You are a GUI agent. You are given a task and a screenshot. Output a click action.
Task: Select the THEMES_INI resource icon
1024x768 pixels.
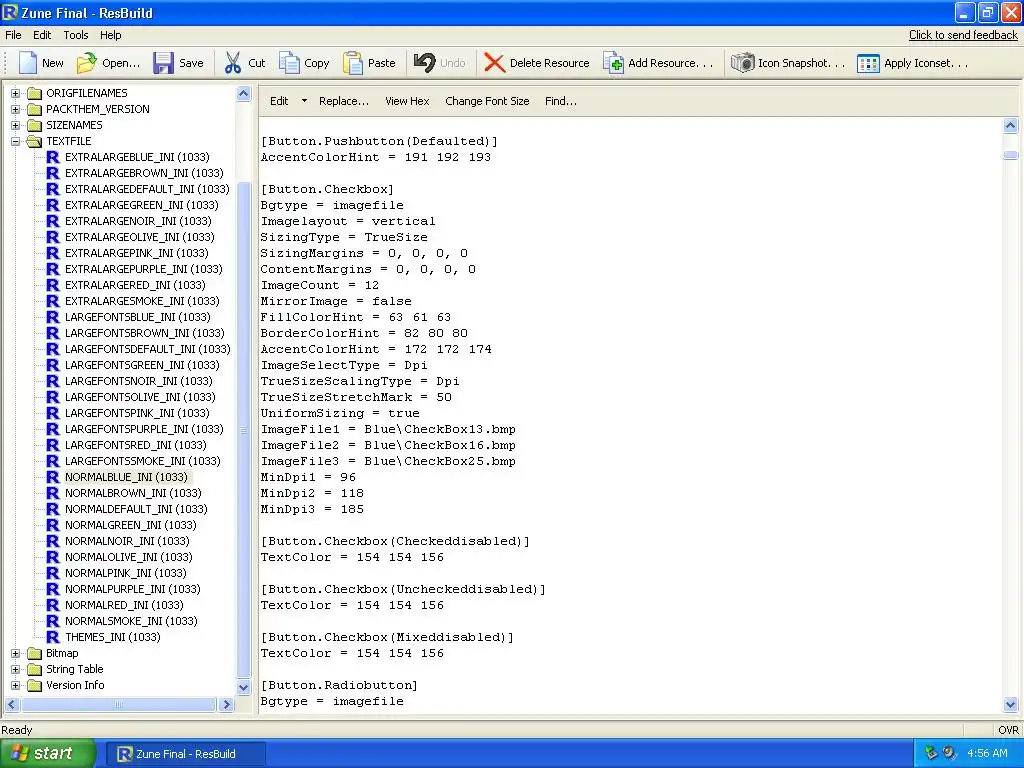(x=53, y=637)
